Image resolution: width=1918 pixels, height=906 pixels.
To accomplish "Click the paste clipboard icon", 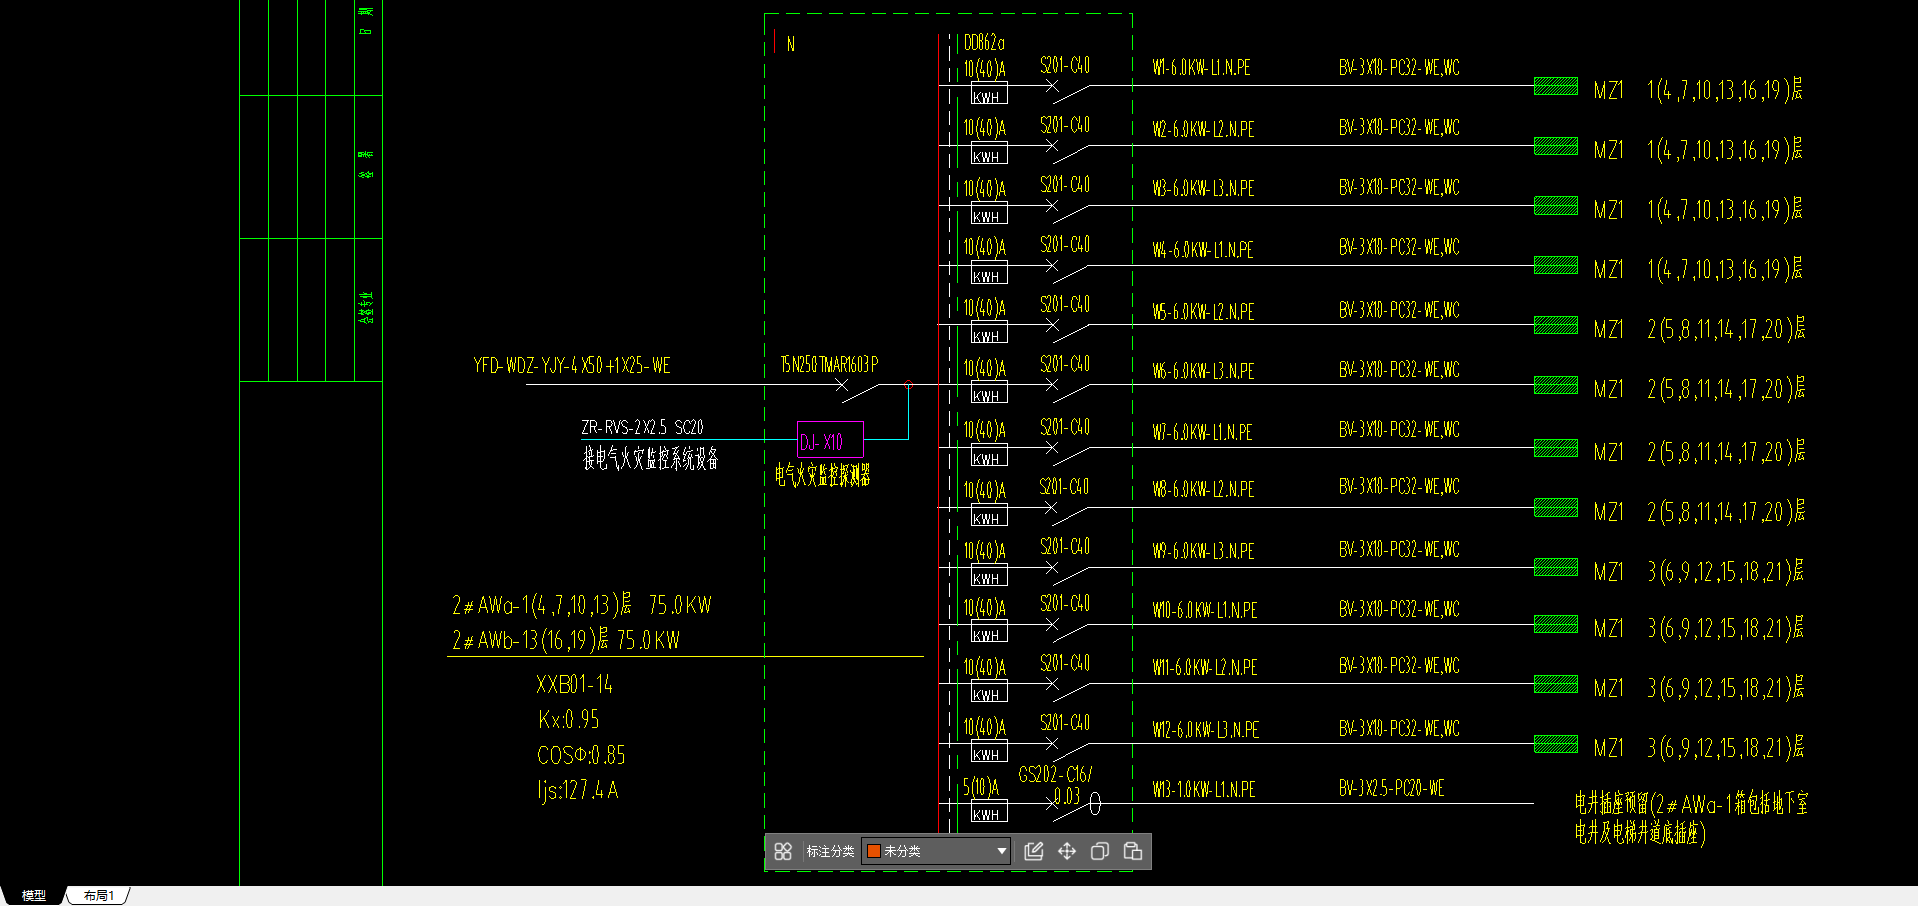I will pos(1133,851).
